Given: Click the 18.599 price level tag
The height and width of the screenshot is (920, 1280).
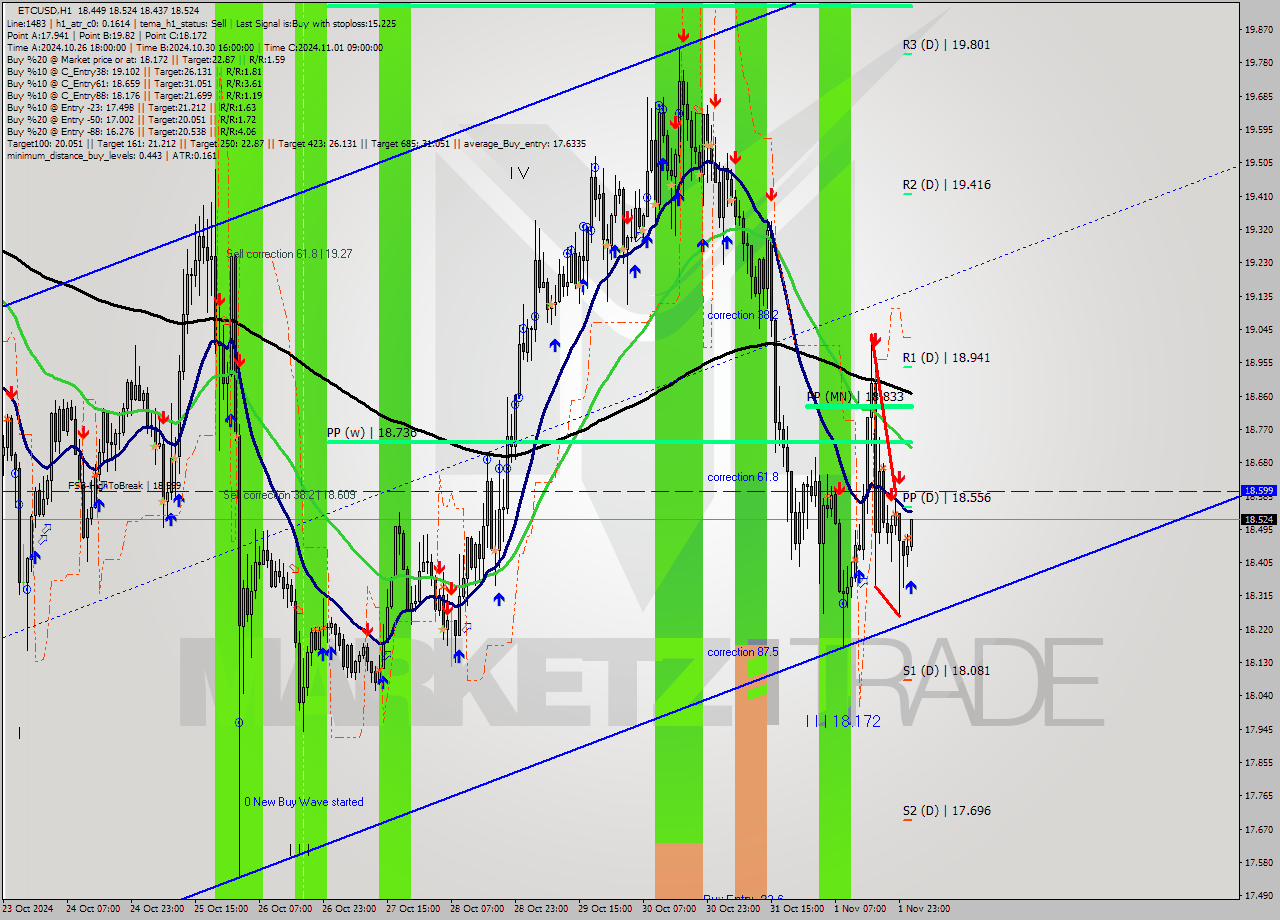Looking at the screenshot, I should [1258, 491].
